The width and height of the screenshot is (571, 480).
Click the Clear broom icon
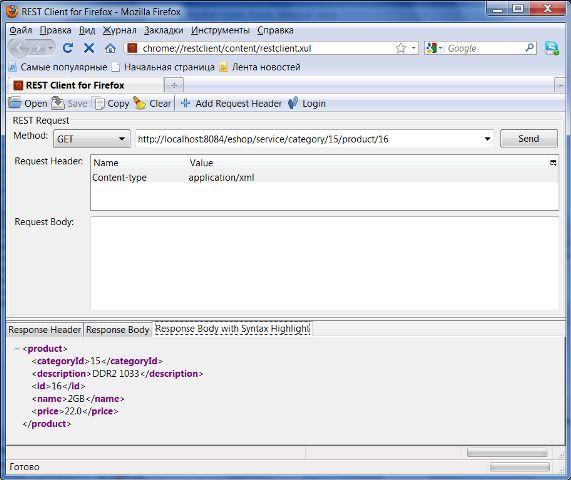(139, 103)
